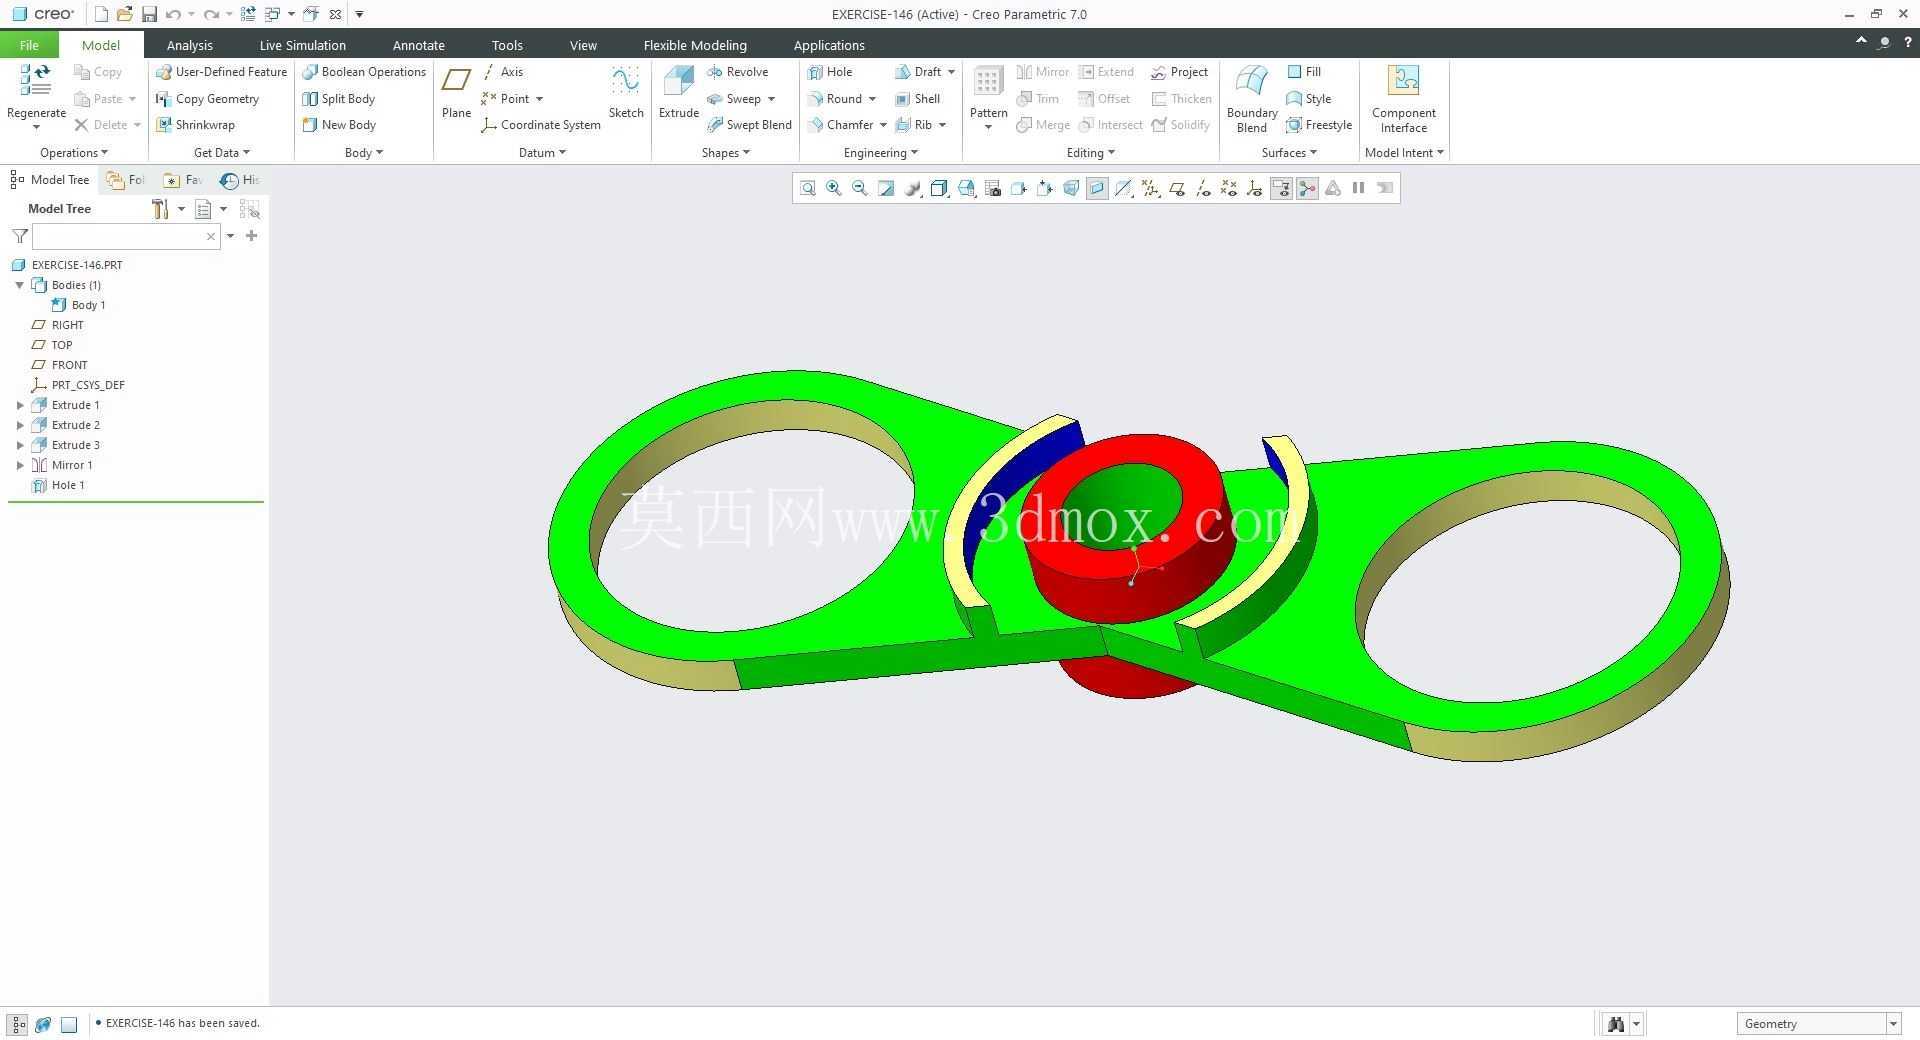Click Zoom Out in graphics toolbar
The height and width of the screenshot is (1040, 1920).
tap(859, 188)
